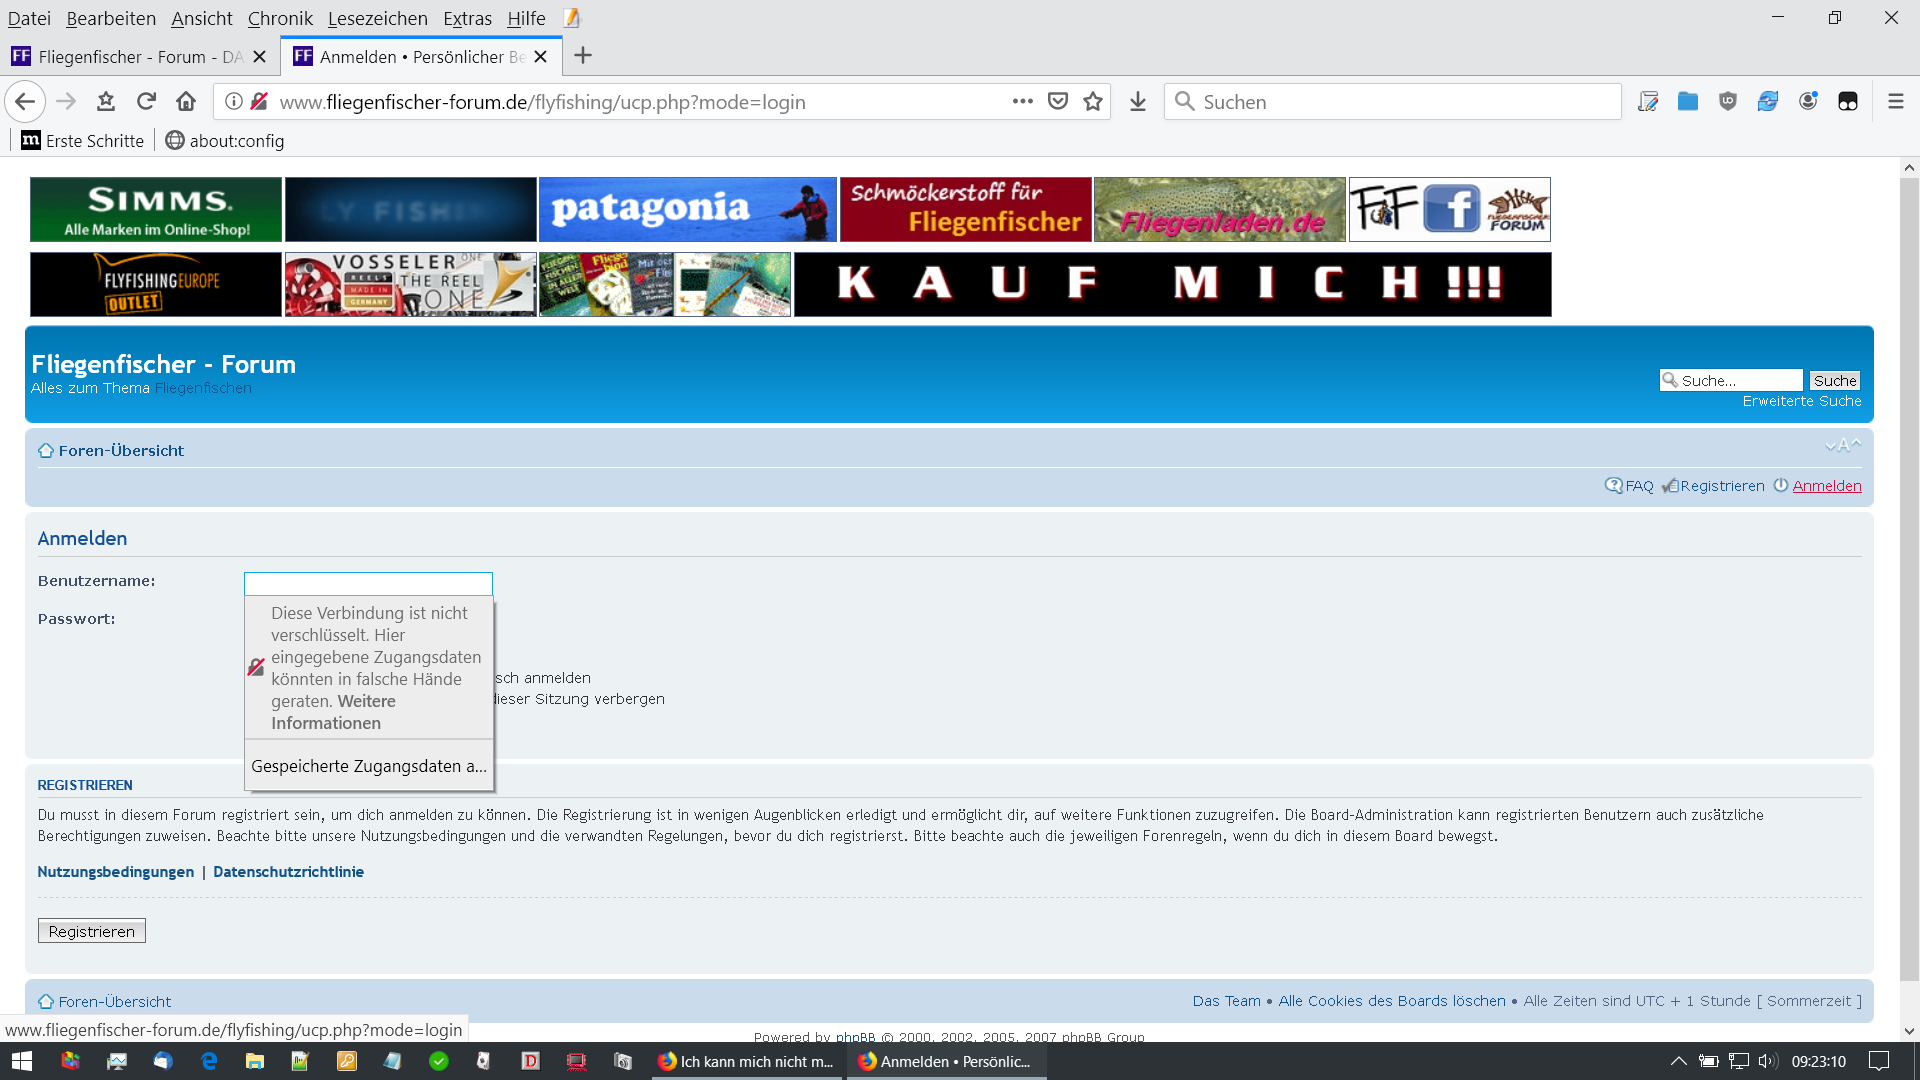This screenshot has width=1920, height=1080.
Task: Open page actions three-dot menu
Action: coord(1022,101)
